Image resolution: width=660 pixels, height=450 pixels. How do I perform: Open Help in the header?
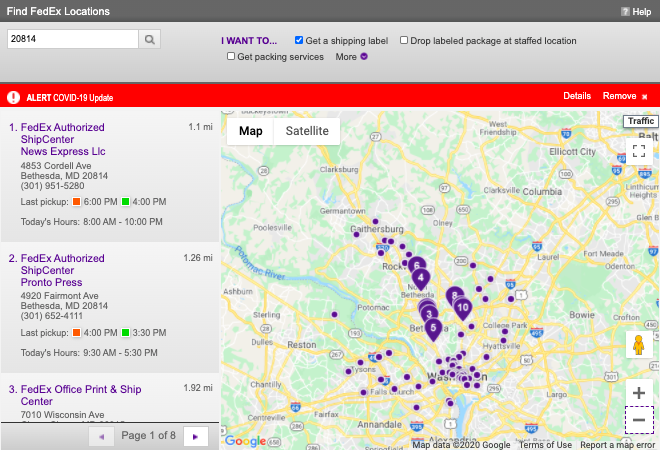pyautogui.click(x=636, y=11)
